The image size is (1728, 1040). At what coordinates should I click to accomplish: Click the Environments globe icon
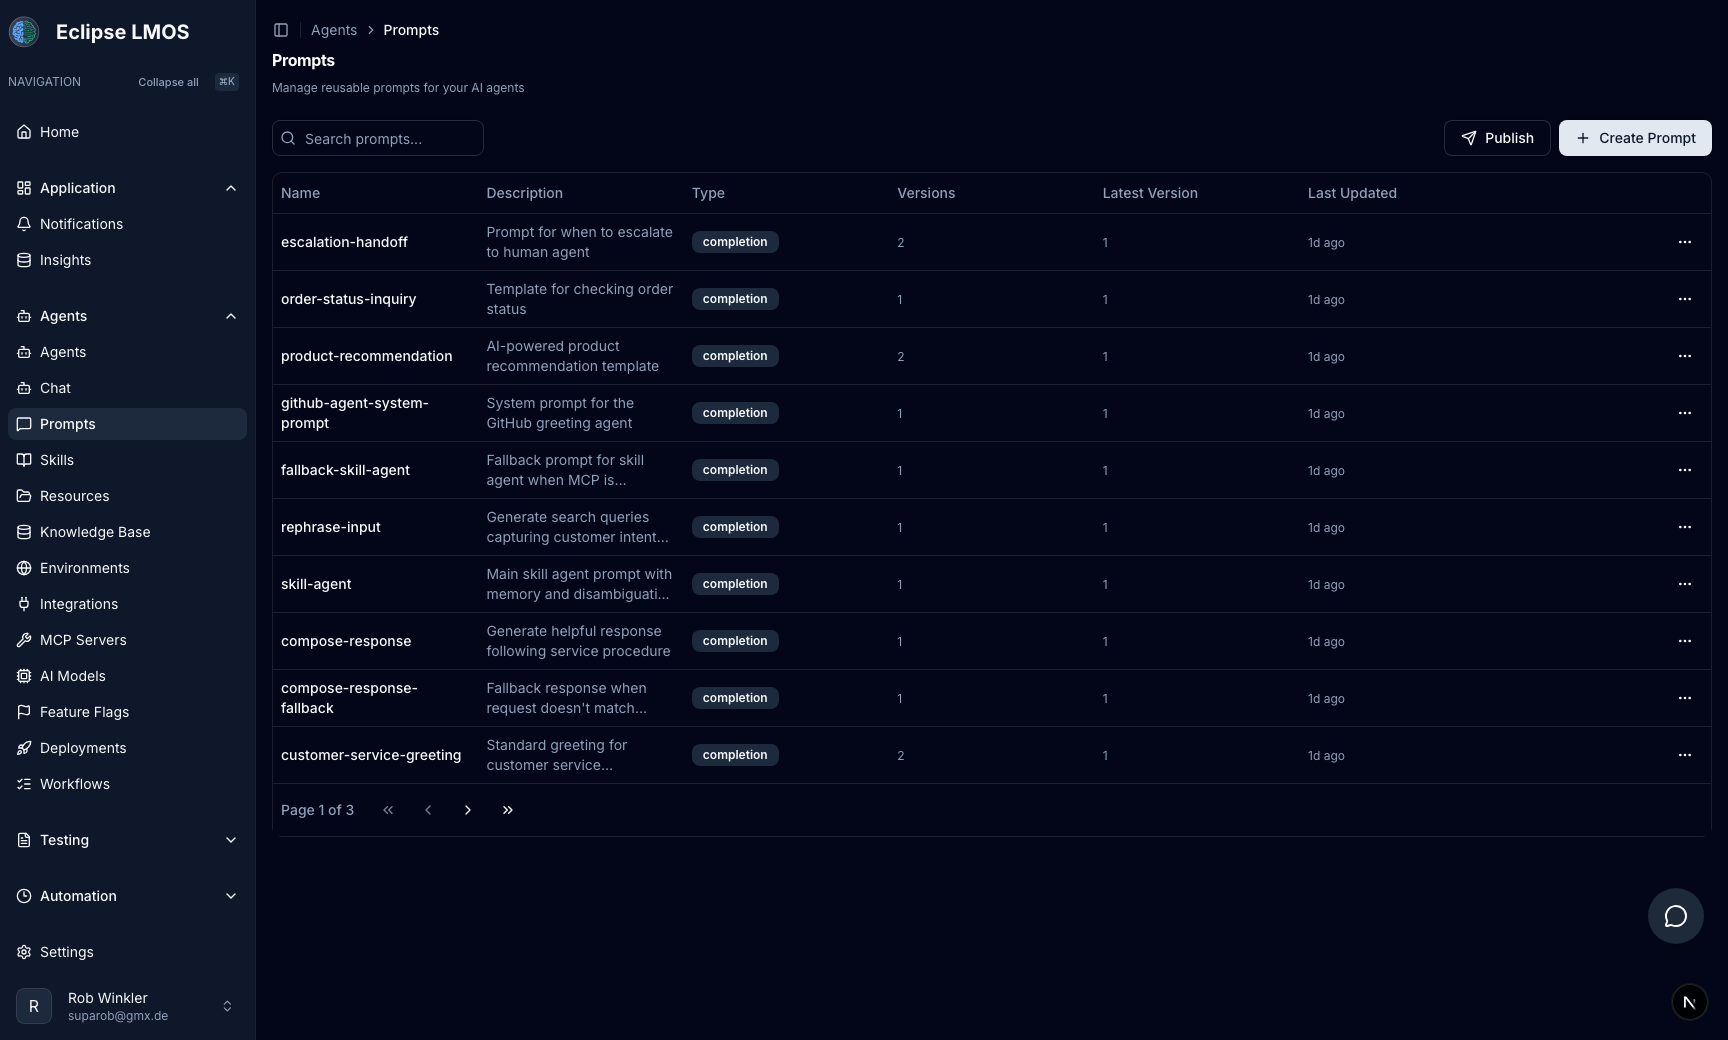point(24,568)
